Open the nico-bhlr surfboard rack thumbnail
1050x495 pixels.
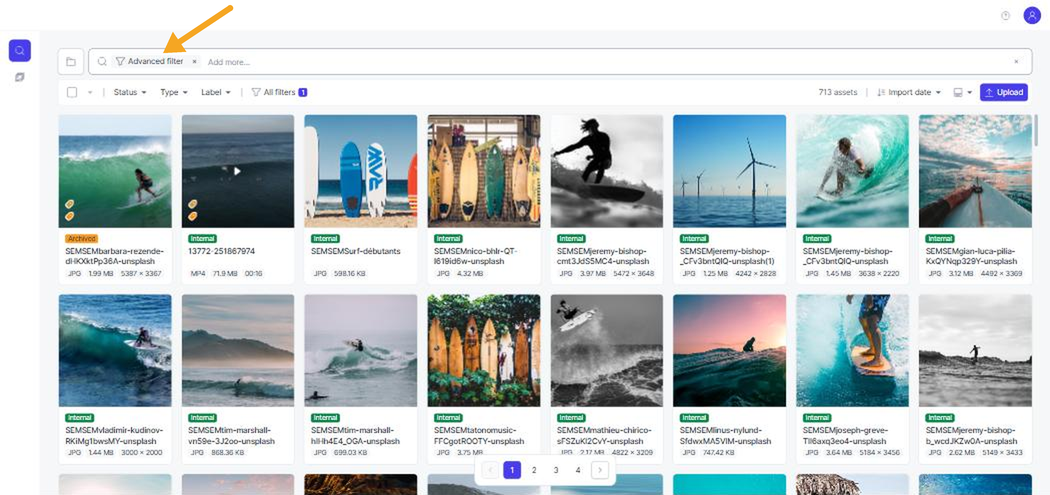pyautogui.click(x=484, y=171)
